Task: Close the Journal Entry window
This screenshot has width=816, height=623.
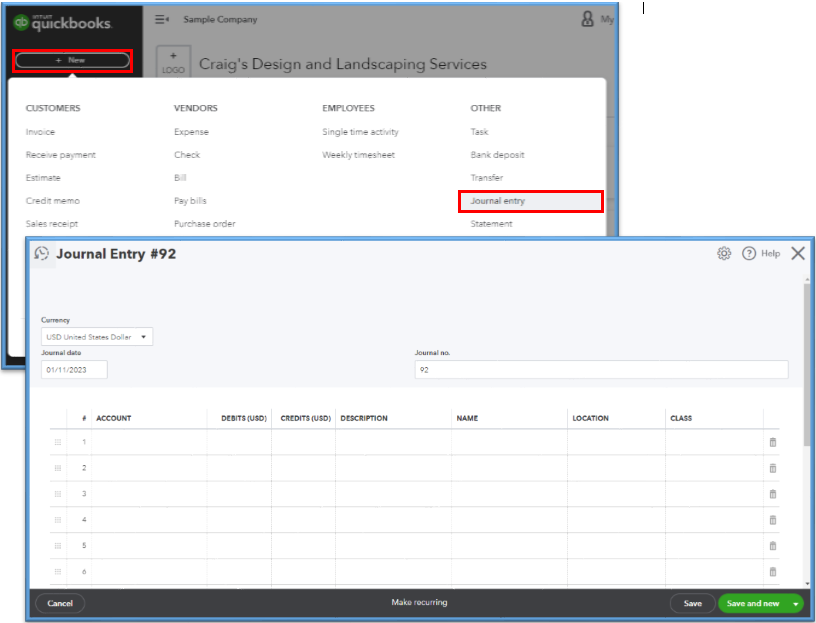Action: [x=798, y=253]
